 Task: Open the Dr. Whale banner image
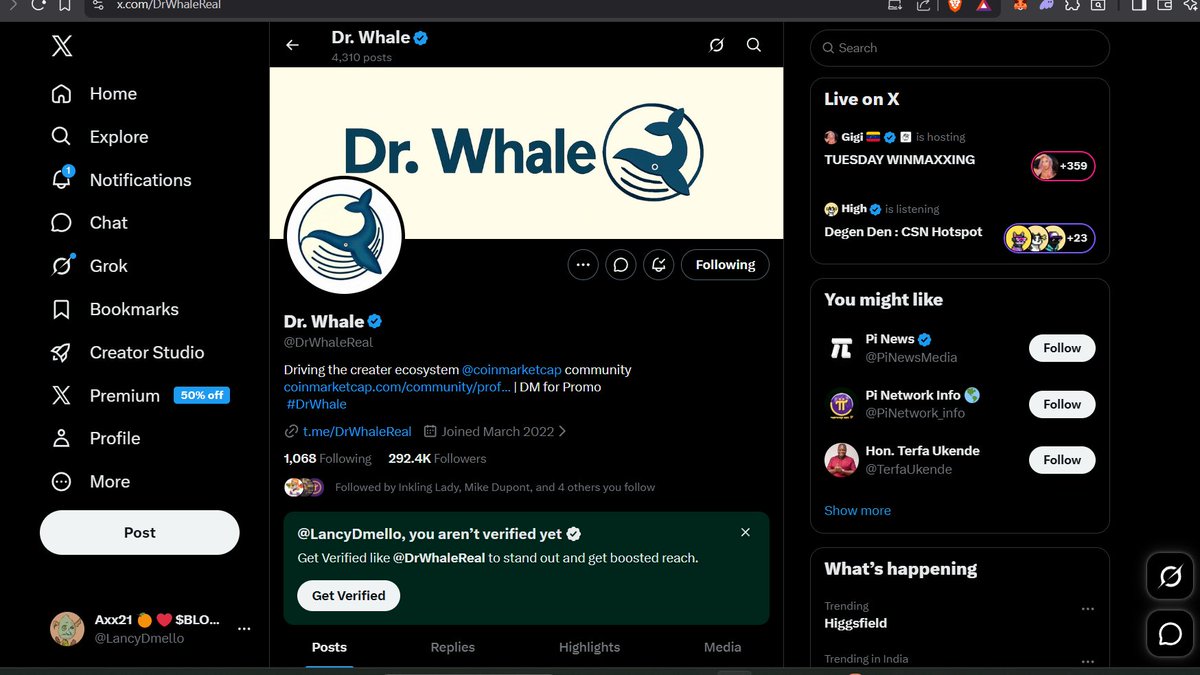pyautogui.click(x=526, y=153)
